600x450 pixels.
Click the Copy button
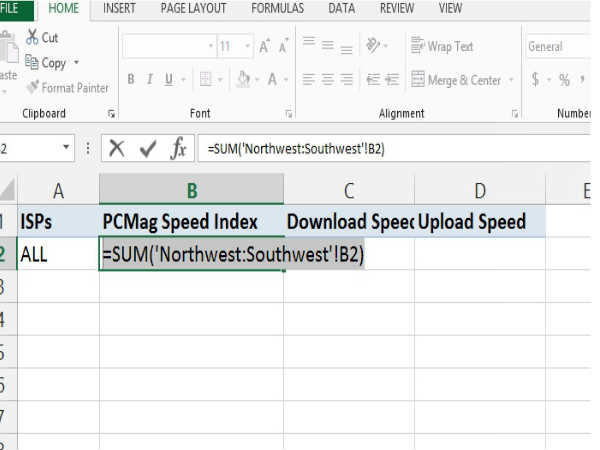coord(47,63)
